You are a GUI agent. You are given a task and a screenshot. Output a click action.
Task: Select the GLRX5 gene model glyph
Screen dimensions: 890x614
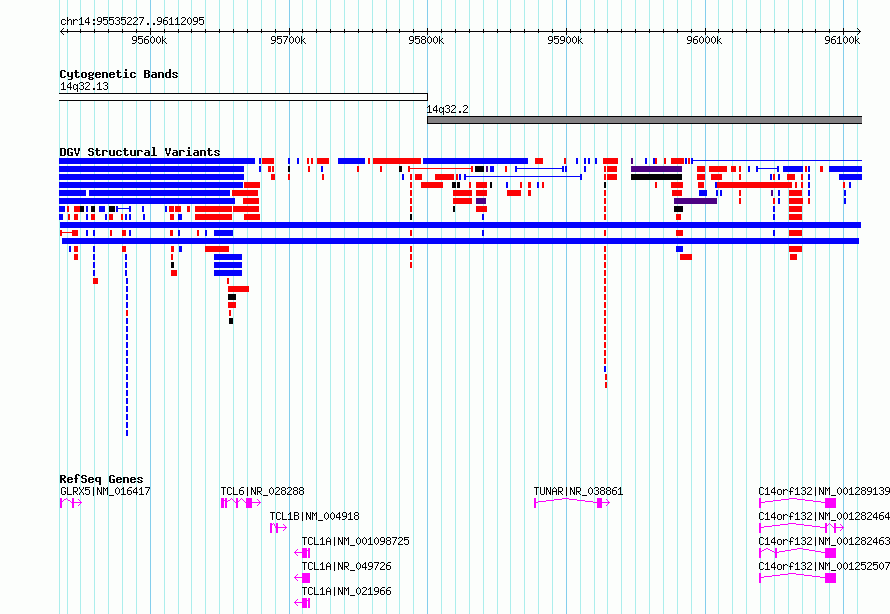[71, 503]
